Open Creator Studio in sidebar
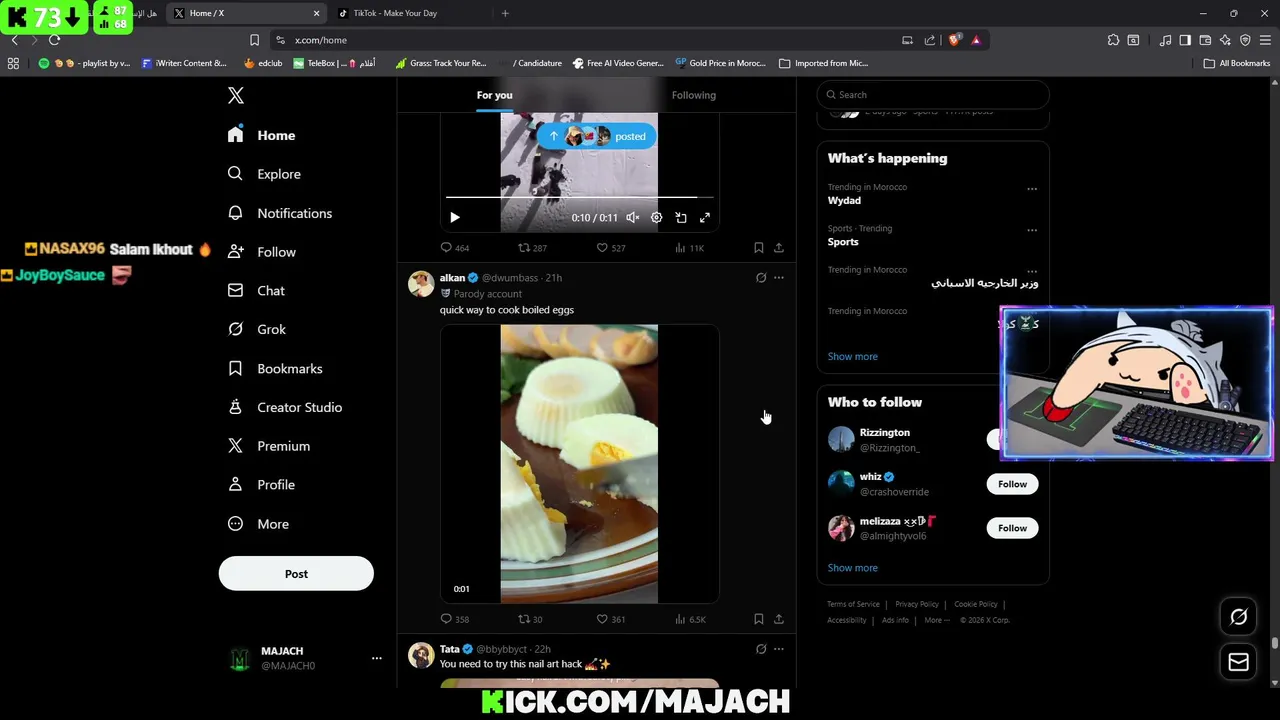This screenshot has height=720, width=1280. tap(284, 407)
